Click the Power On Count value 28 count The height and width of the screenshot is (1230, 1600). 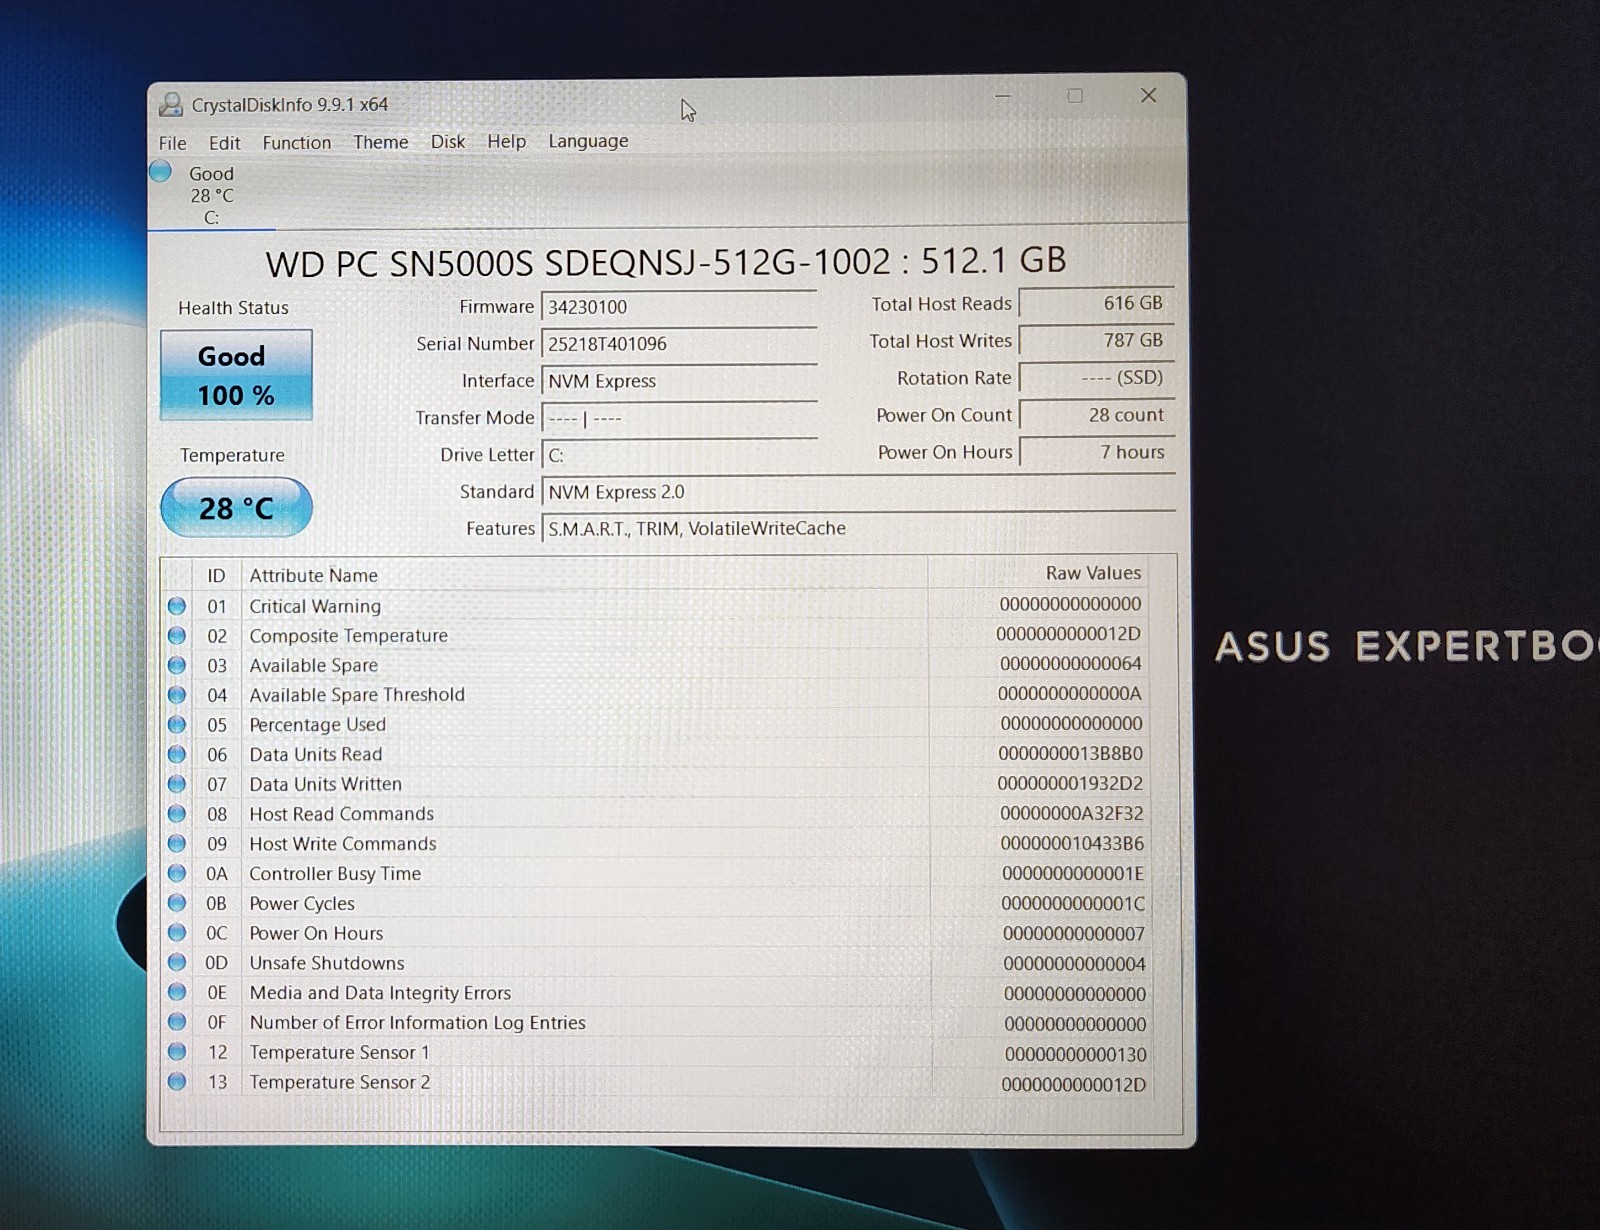coord(1096,415)
